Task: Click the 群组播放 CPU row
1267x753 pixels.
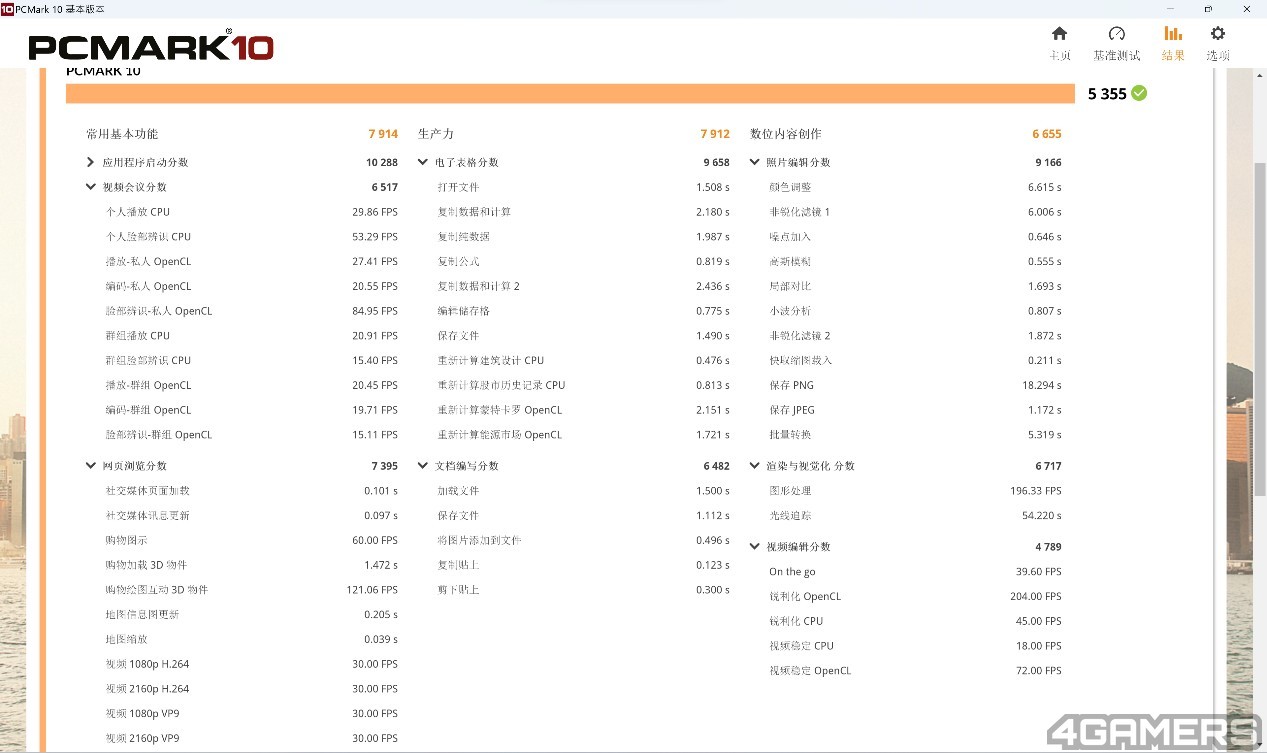Action: click(x=252, y=336)
